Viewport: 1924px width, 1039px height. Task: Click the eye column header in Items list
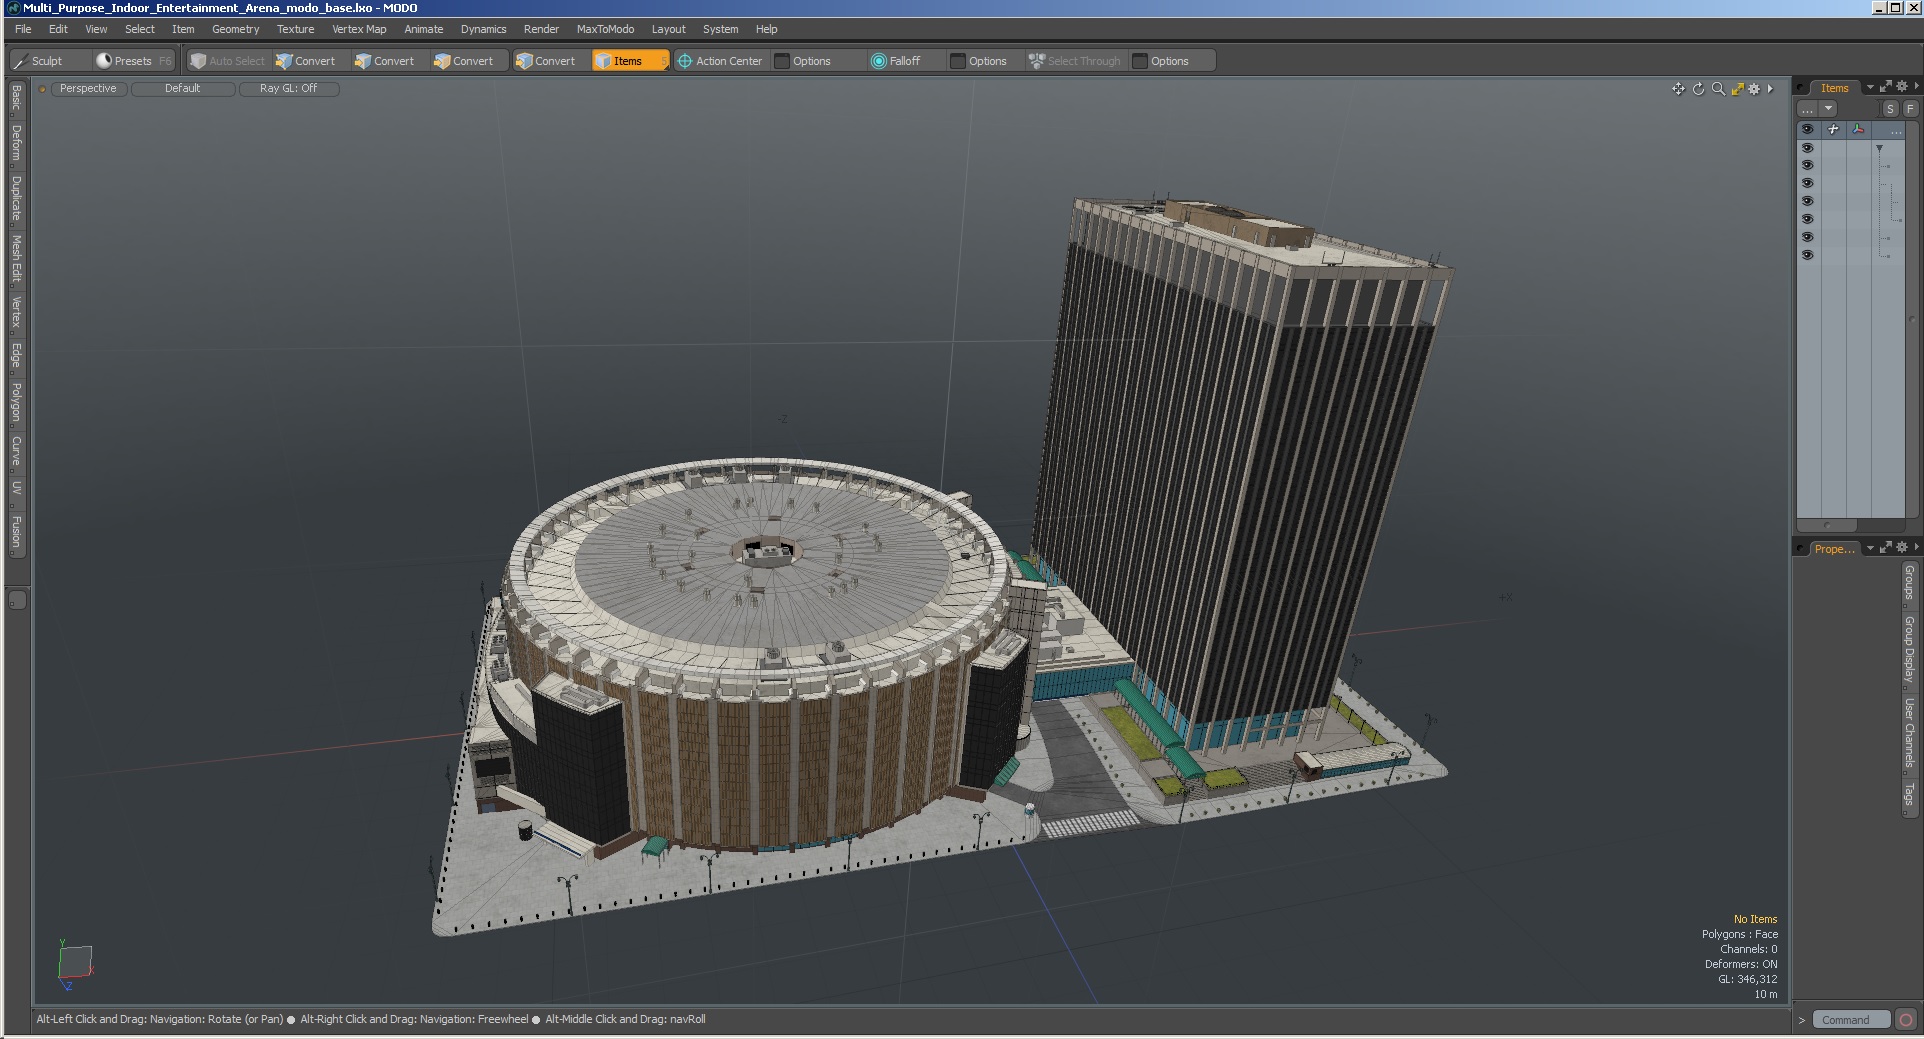(1807, 130)
